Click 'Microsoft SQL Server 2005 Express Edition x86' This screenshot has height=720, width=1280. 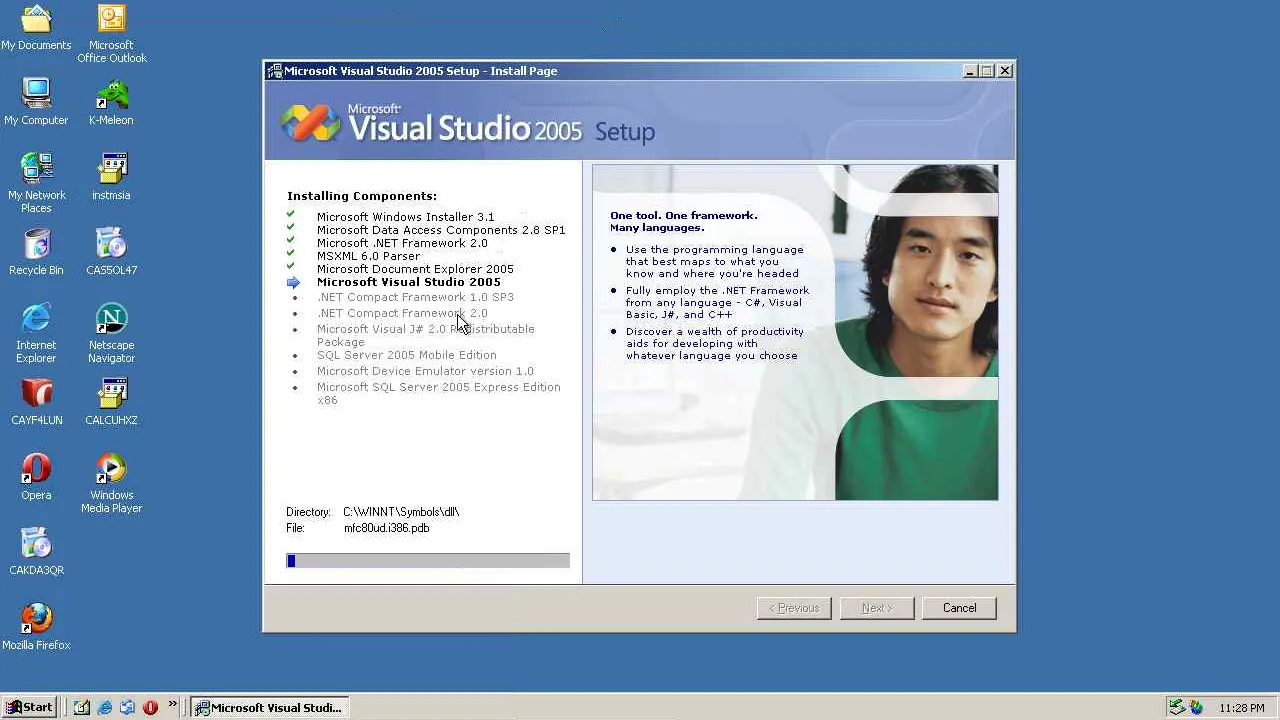pos(439,393)
